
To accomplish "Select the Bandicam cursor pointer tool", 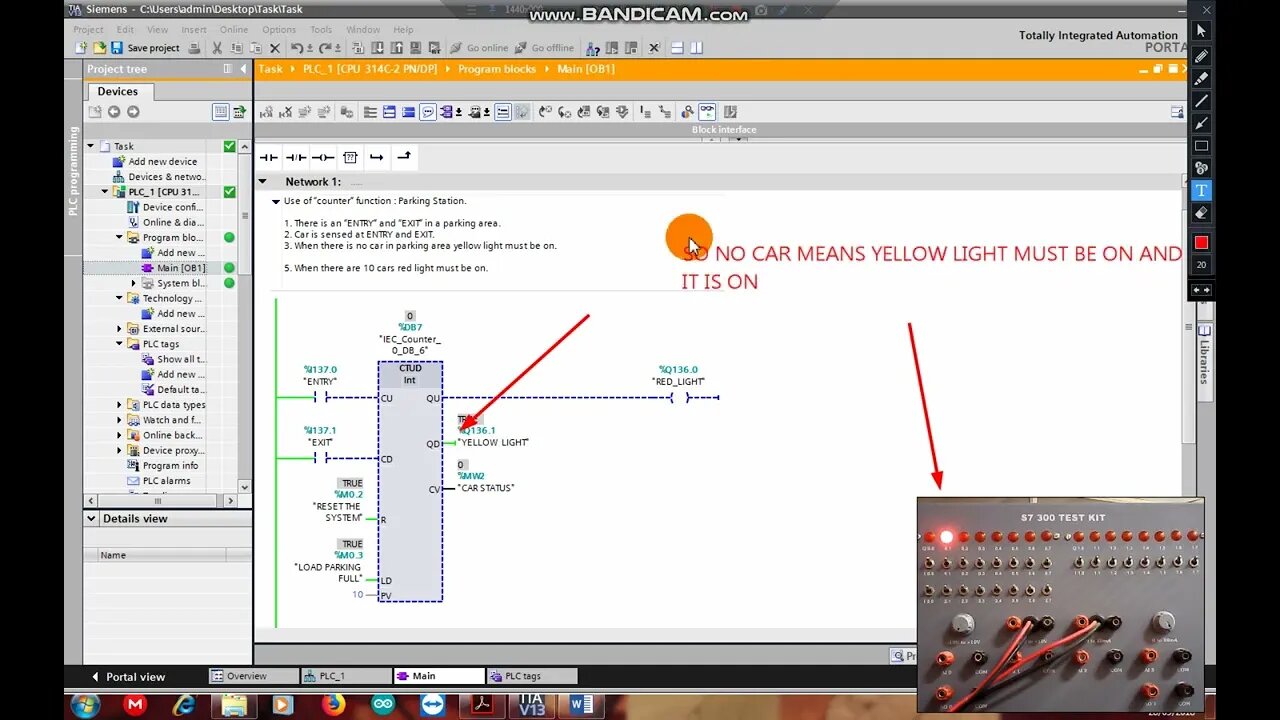I will pyautogui.click(x=1201, y=32).
